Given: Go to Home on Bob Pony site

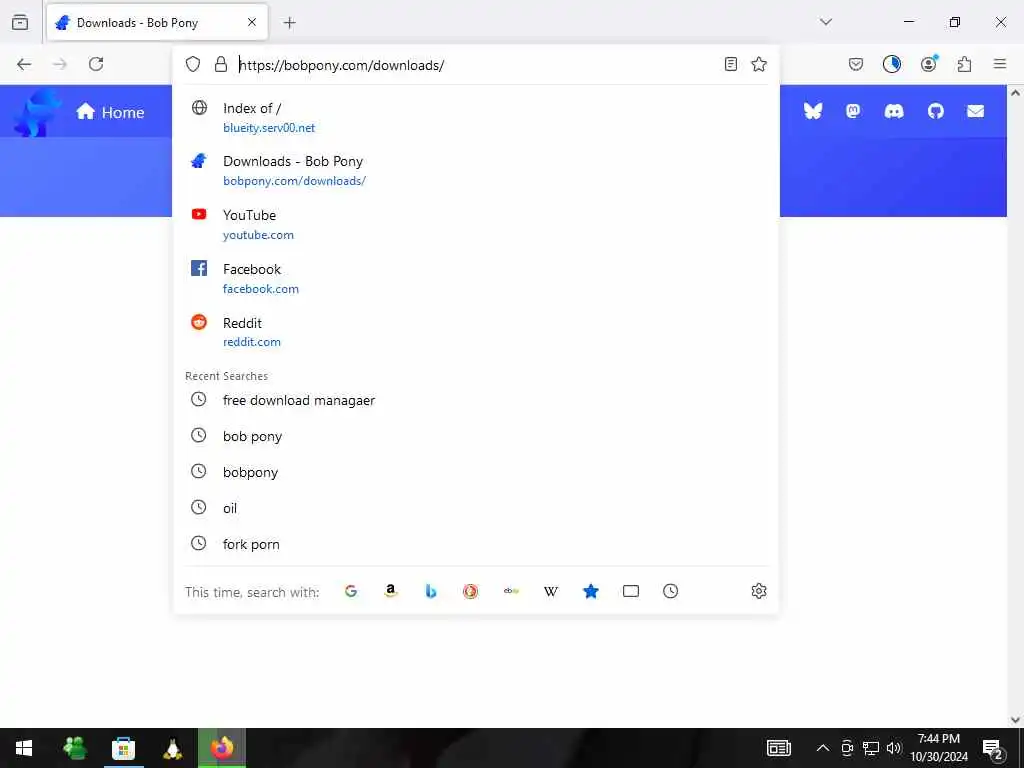Looking at the screenshot, I should pyautogui.click(x=110, y=112).
